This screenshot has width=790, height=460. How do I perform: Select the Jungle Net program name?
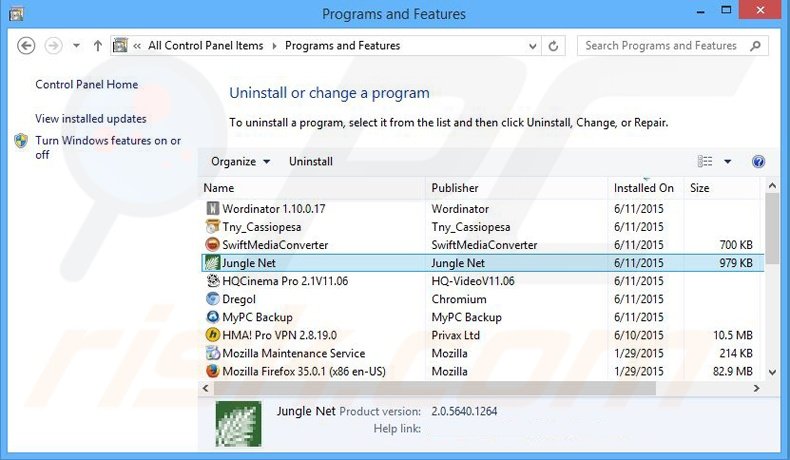point(249,263)
